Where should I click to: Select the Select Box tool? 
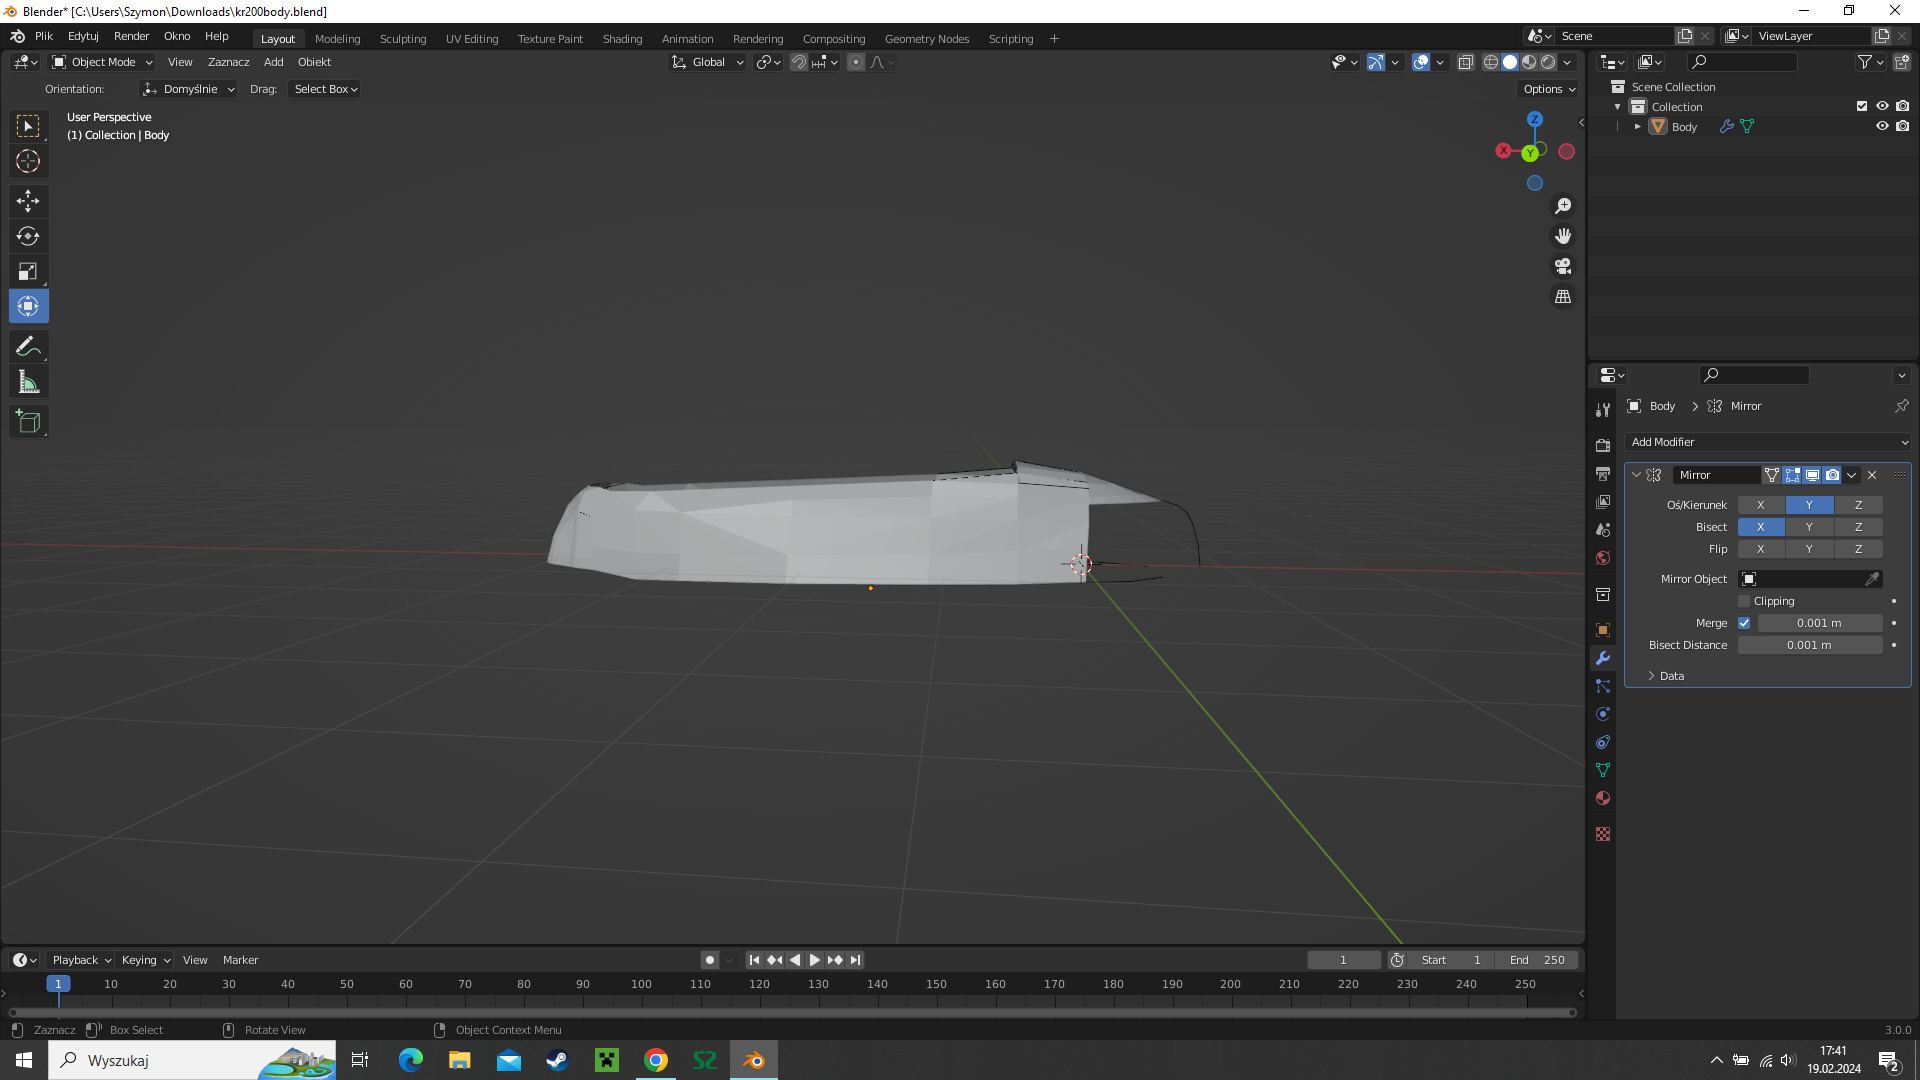pos(28,126)
